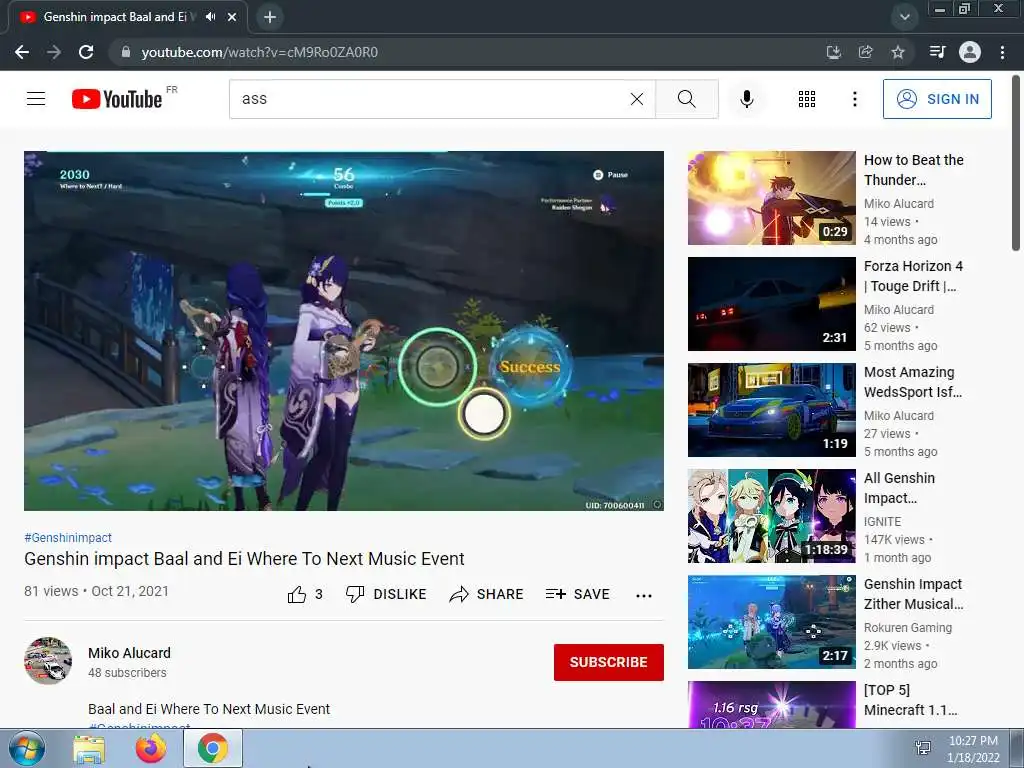Click Genshin Impact Zither Musical title
The width and height of the screenshot is (1024, 768).
(913, 594)
